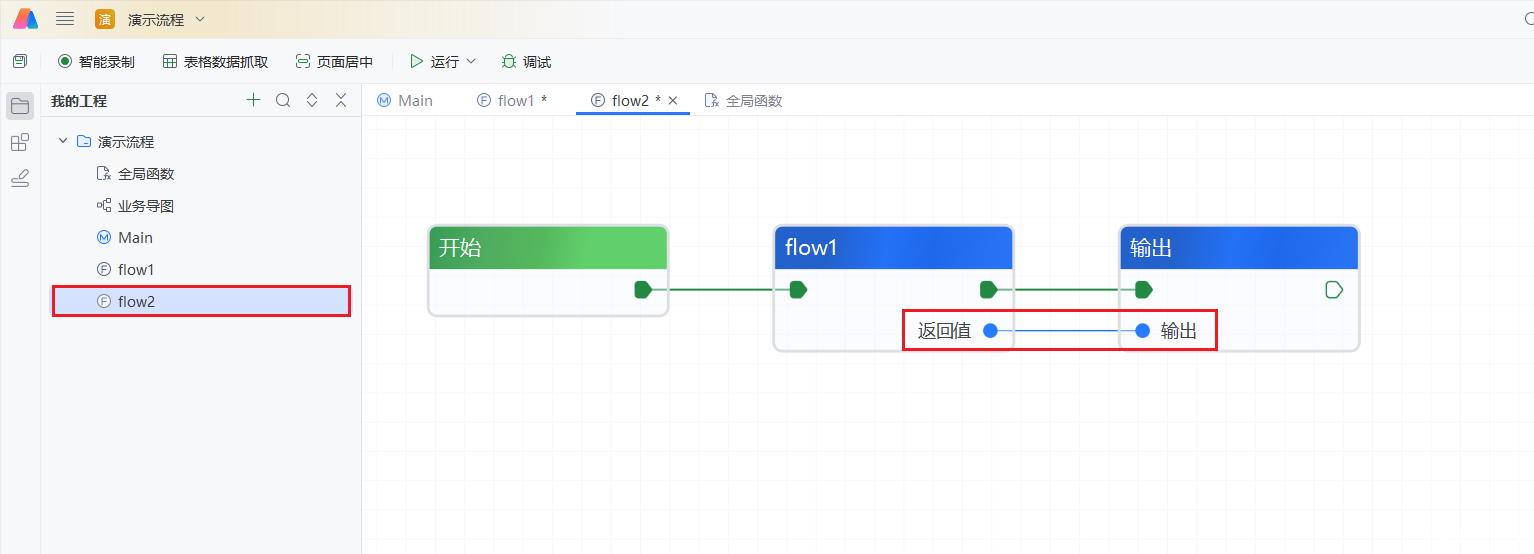Start debugging with 调试 button
The image size is (1534, 554).
(x=526, y=62)
